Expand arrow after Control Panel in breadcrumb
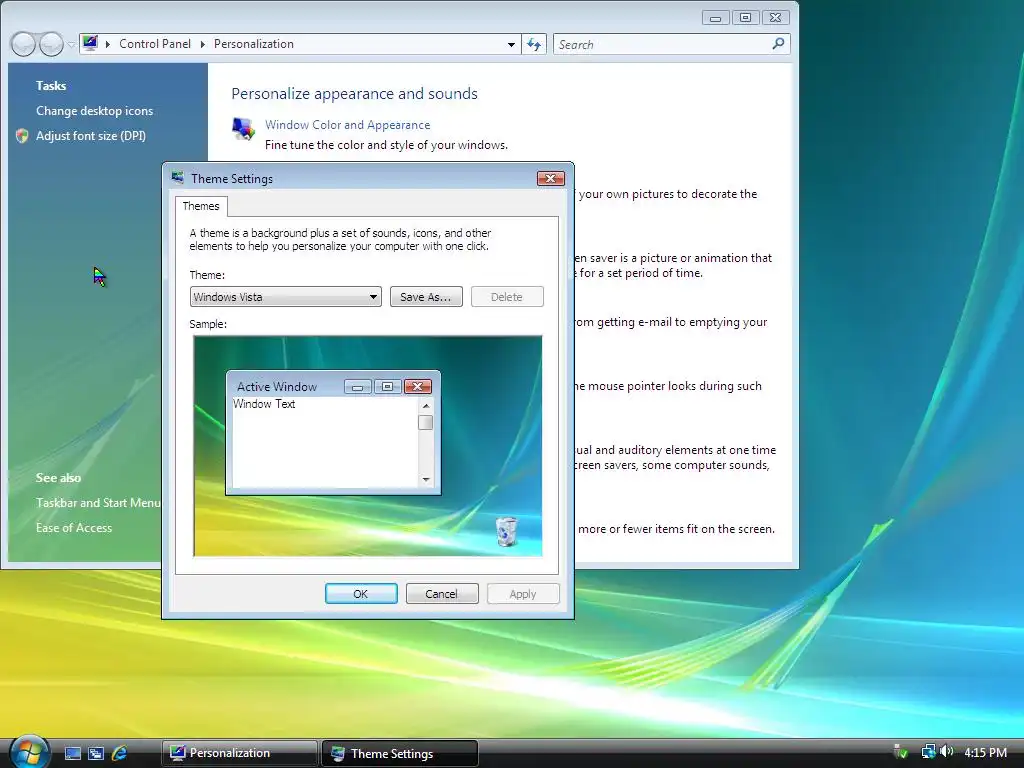 pyautogui.click(x=202, y=44)
